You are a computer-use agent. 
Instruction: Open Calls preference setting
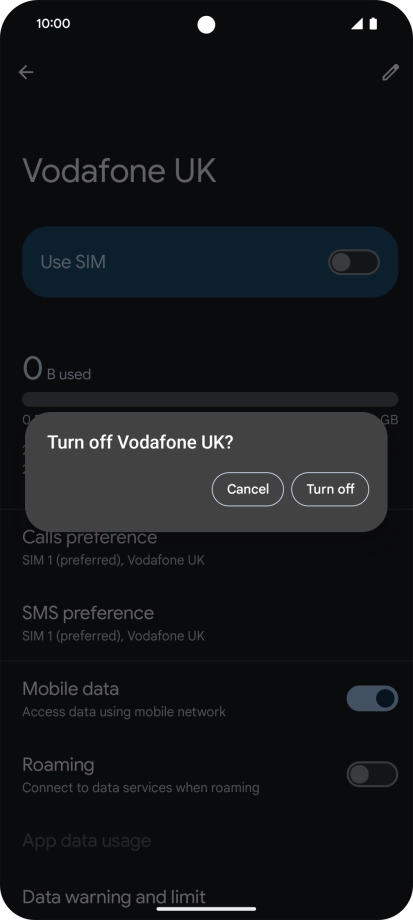click(x=206, y=547)
